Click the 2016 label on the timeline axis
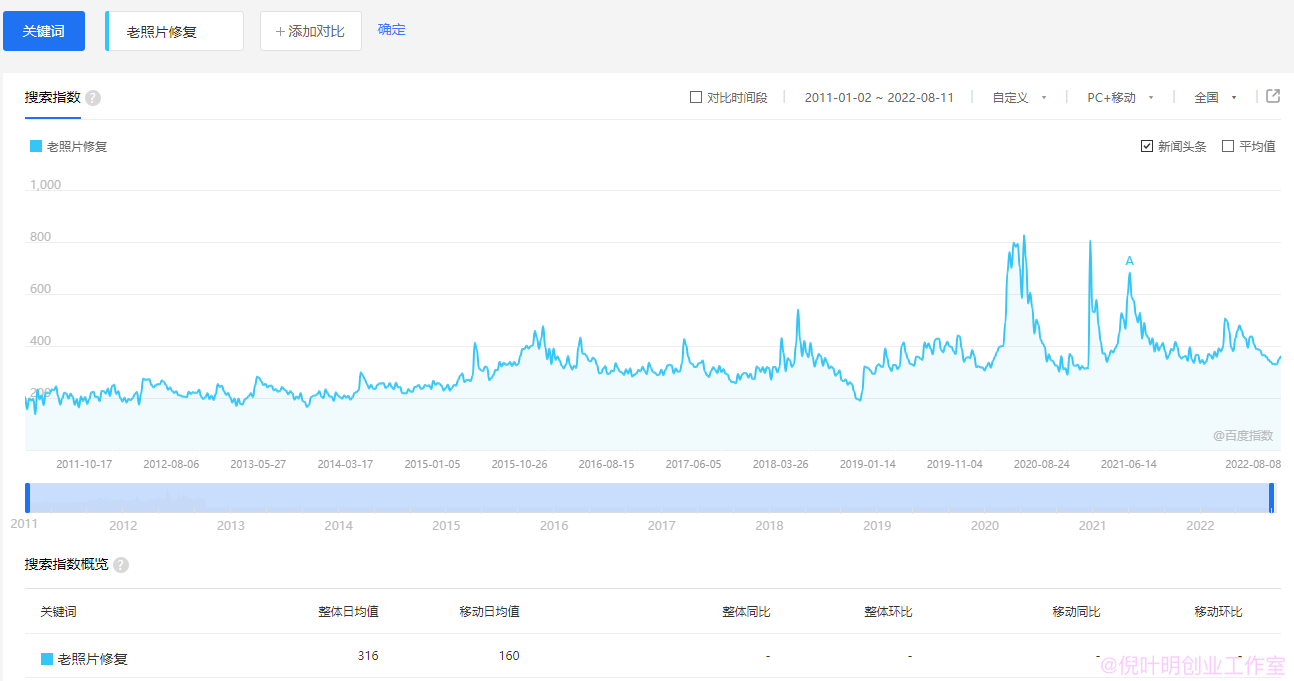The image size is (1294, 681). coord(553,525)
